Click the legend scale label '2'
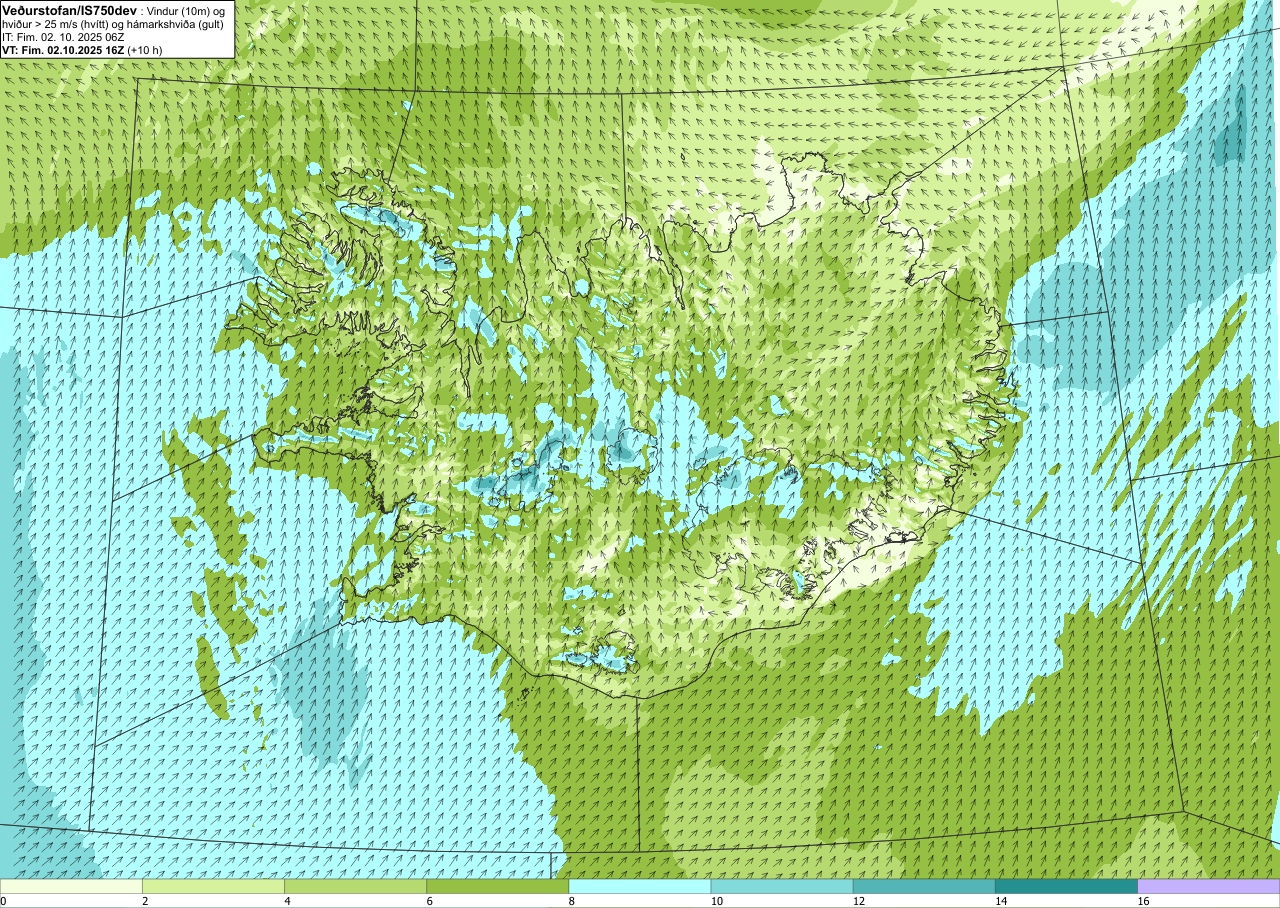The height and width of the screenshot is (908, 1280). pos(145,901)
